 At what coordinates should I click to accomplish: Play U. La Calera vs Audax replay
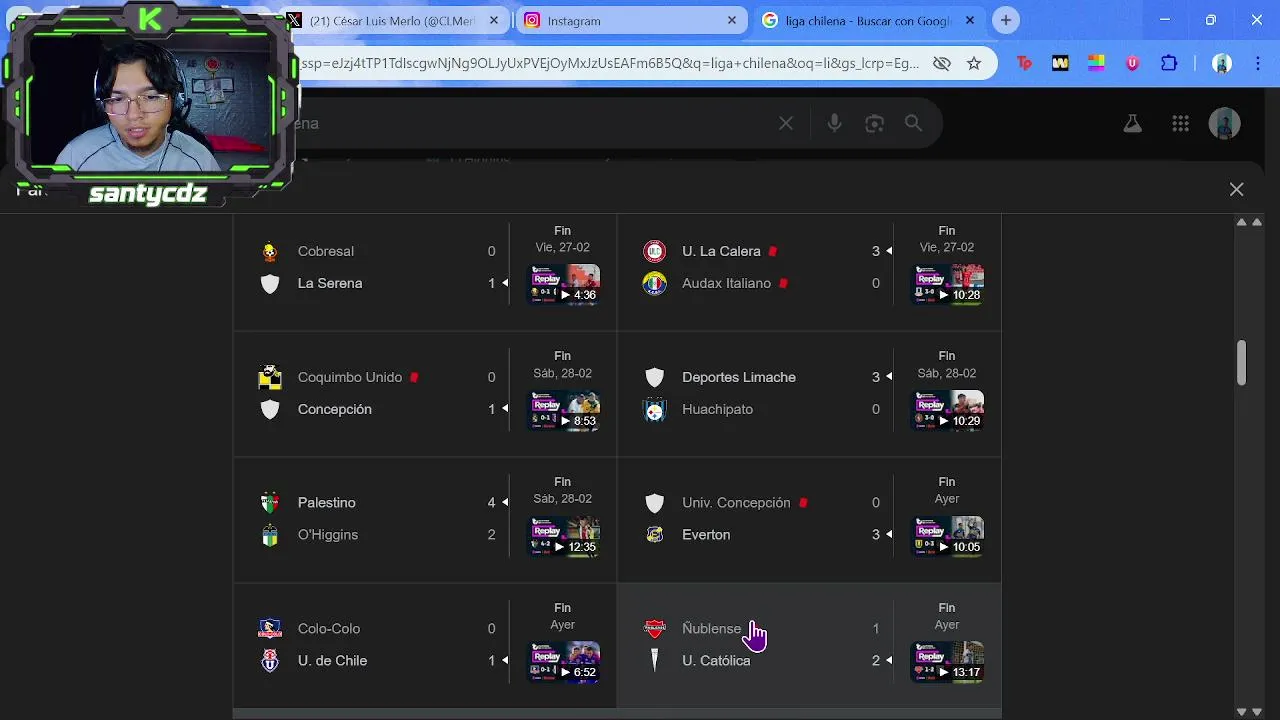(948, 284)
